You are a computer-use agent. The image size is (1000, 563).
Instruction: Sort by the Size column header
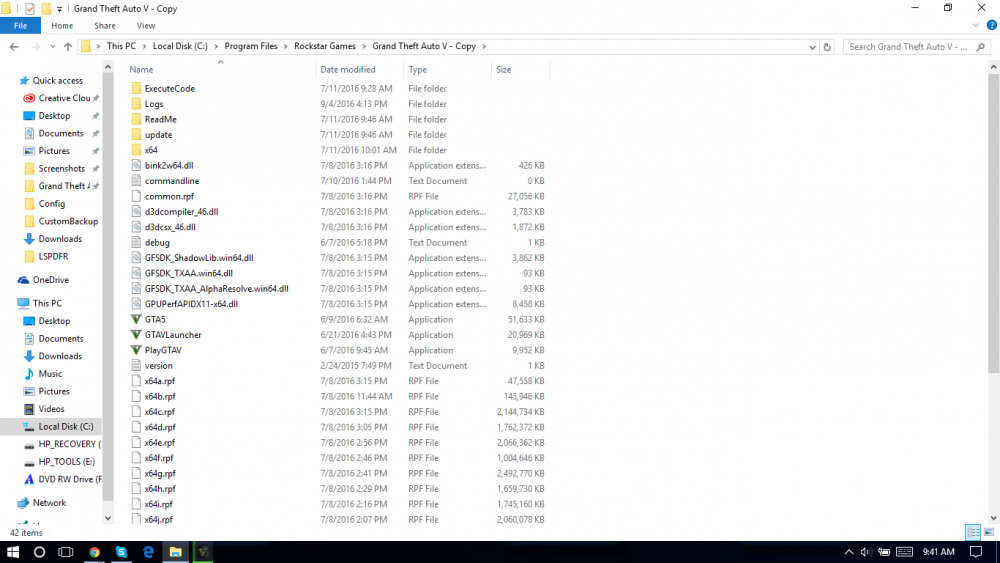520,69
